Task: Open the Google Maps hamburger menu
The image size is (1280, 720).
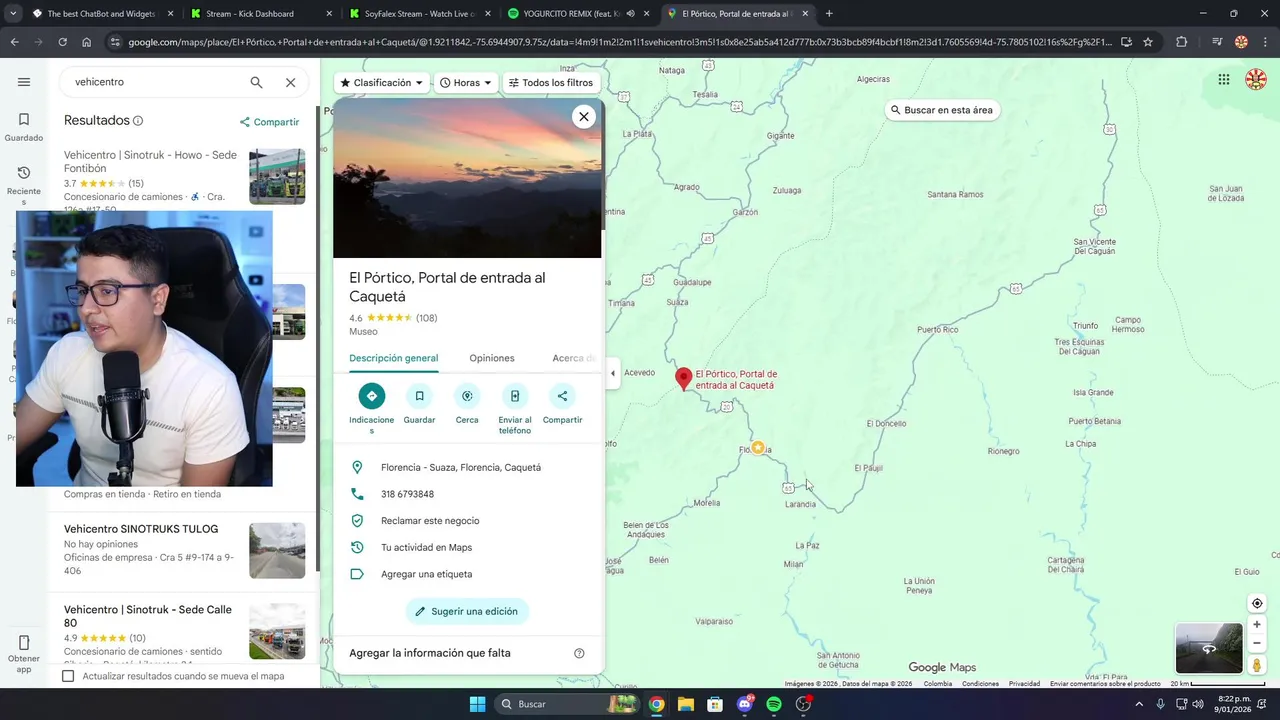Action: pyautogui.click(x=24, y=82)
